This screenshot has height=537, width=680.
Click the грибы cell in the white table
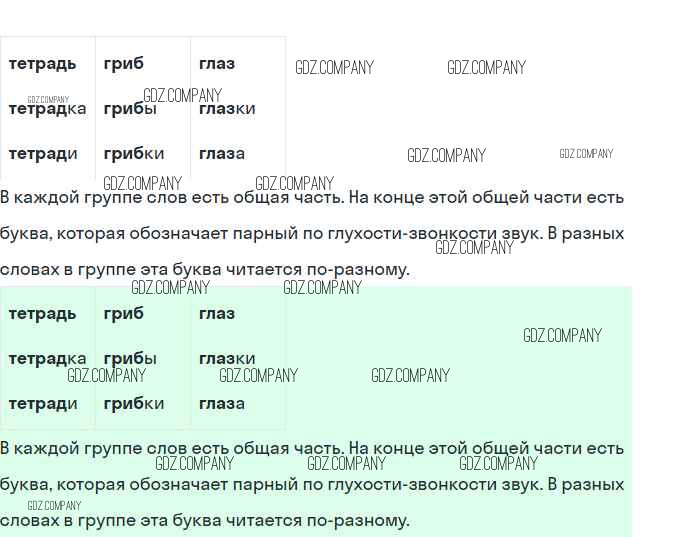coord(130,109)
